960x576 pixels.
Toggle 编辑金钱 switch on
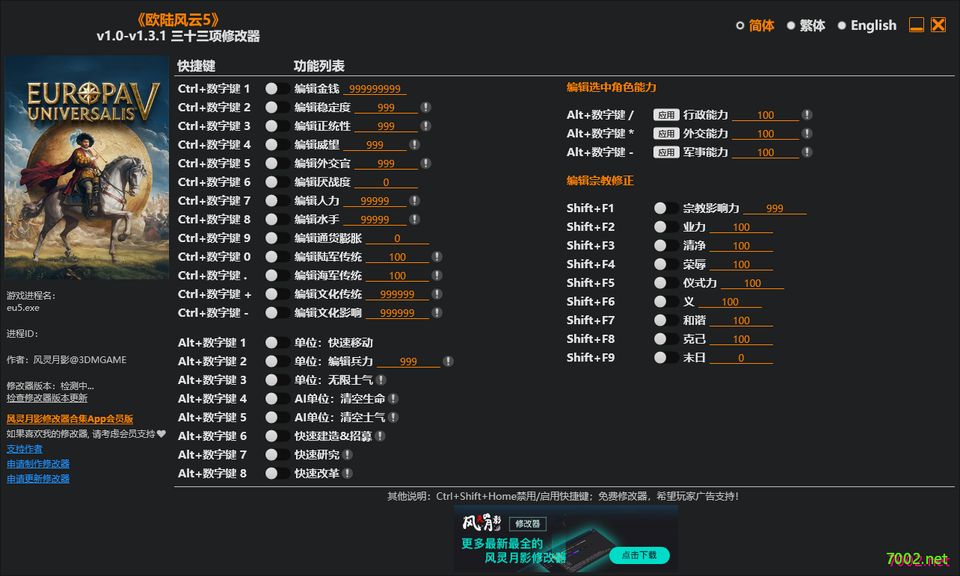point(277,89)
